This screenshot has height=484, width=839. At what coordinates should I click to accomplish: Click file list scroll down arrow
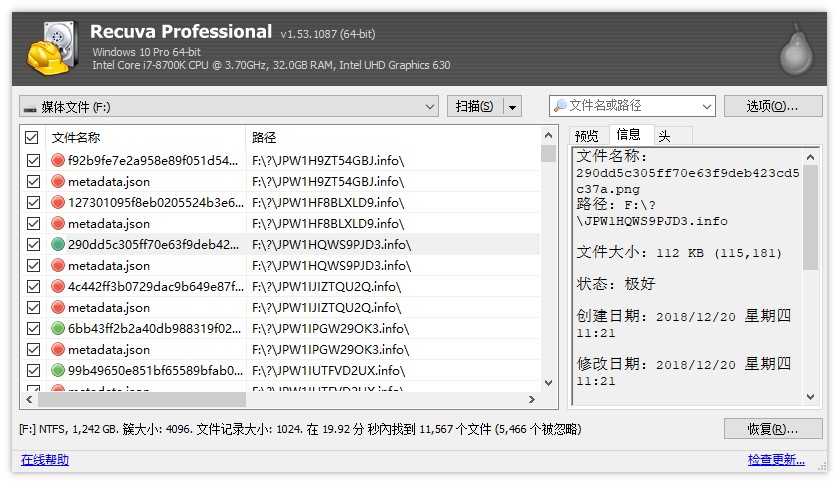(x=548, y=382)
